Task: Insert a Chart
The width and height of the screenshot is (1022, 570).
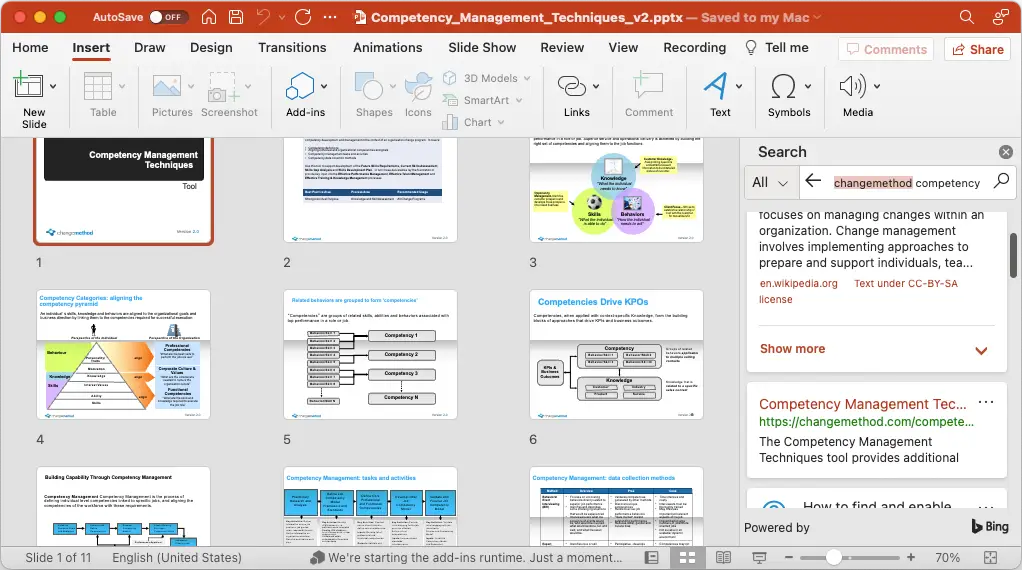Action: click(x=473, y=122)
